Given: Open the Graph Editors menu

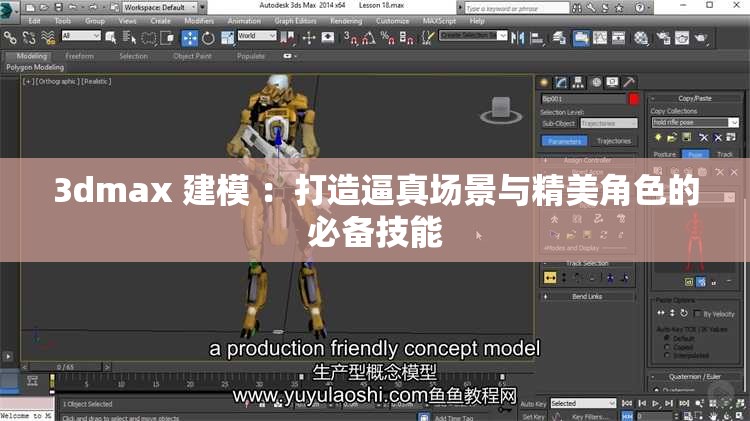Looking at the screenshot, I should [x=295, y=21].
